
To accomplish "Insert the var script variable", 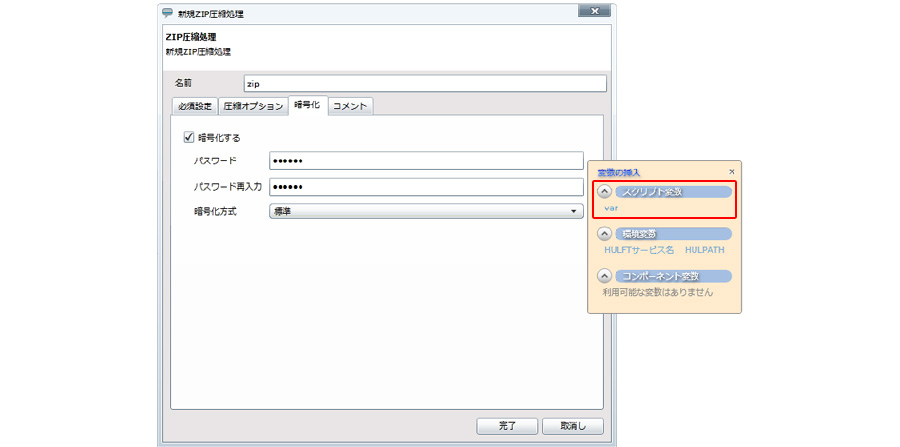I will point(612,208).
